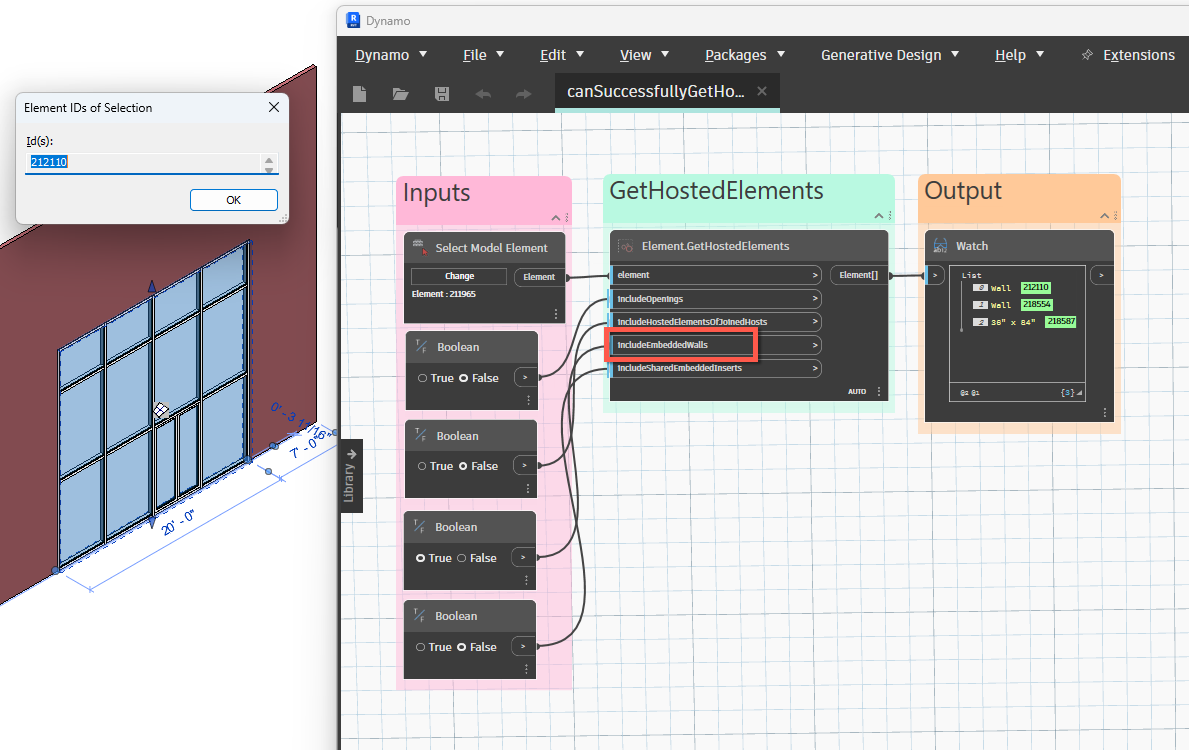Click the chevron on the includeOpenings port
The width and height of the screenshot is (1189, 750).
click(815, 299)
